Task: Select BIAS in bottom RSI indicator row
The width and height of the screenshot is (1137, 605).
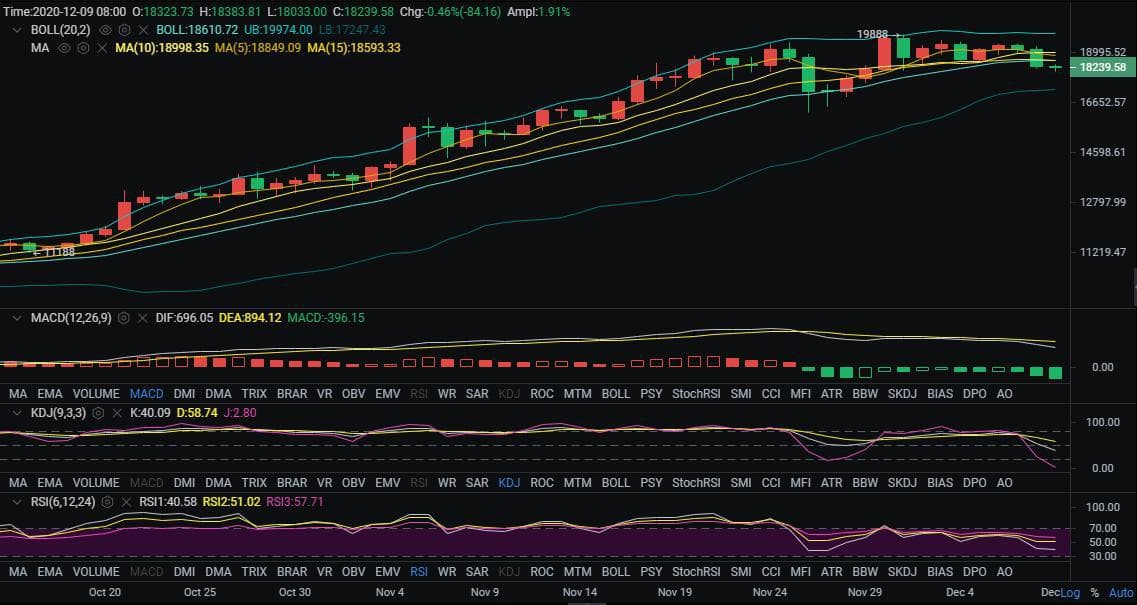Action: pos(940,572)
